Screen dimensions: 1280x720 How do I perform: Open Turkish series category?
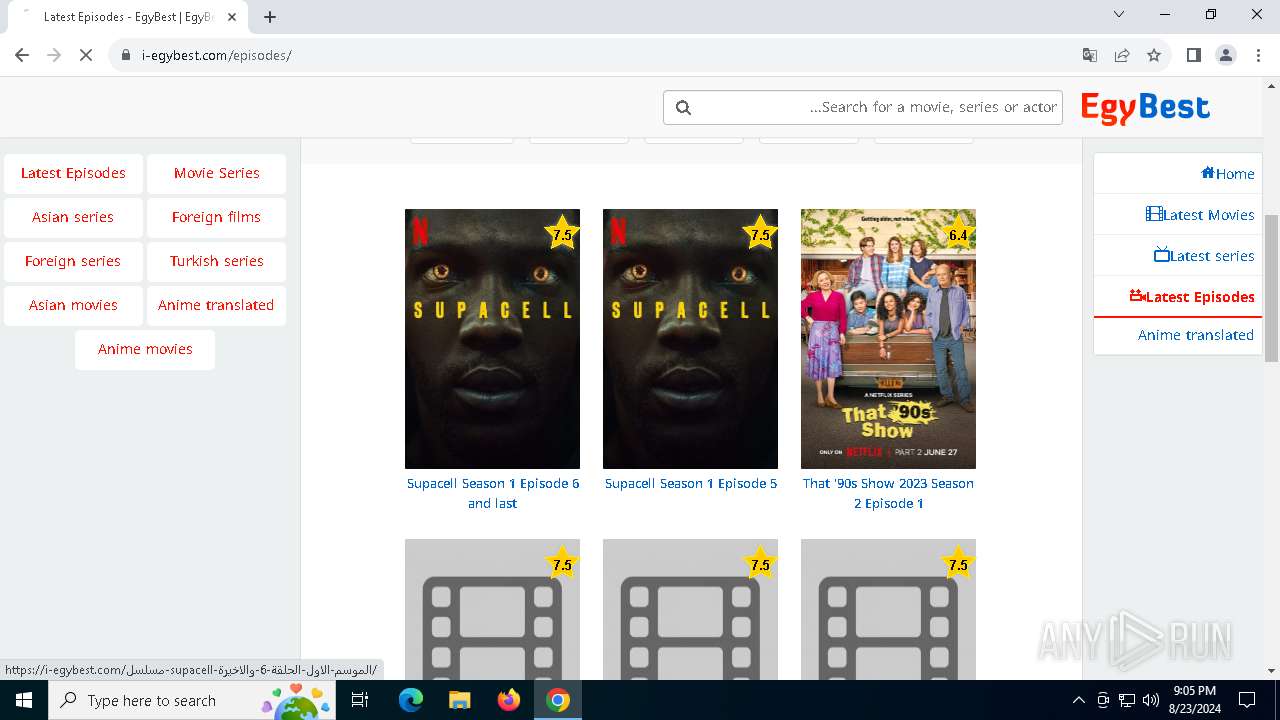coord(216,261)
